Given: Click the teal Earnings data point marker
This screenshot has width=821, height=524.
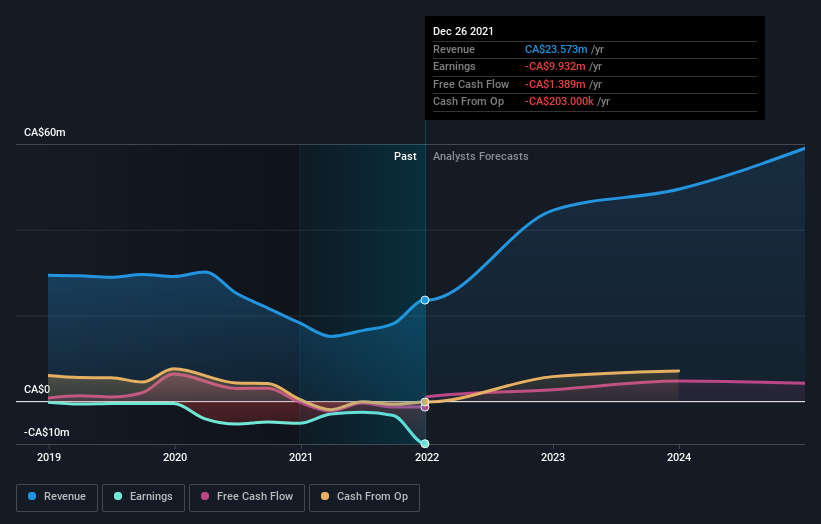Looking at the screenshot, I should 425,443.
